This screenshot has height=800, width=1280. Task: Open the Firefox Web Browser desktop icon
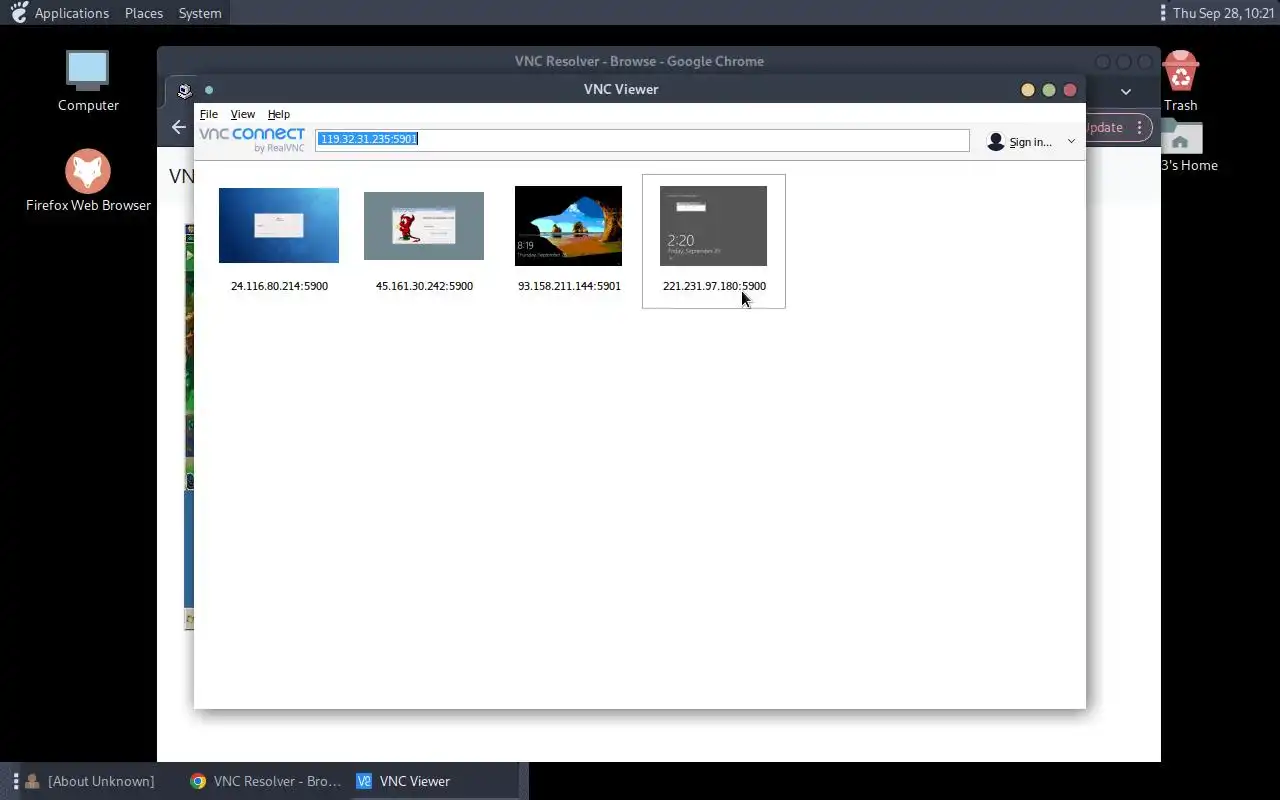pos(88,181)
